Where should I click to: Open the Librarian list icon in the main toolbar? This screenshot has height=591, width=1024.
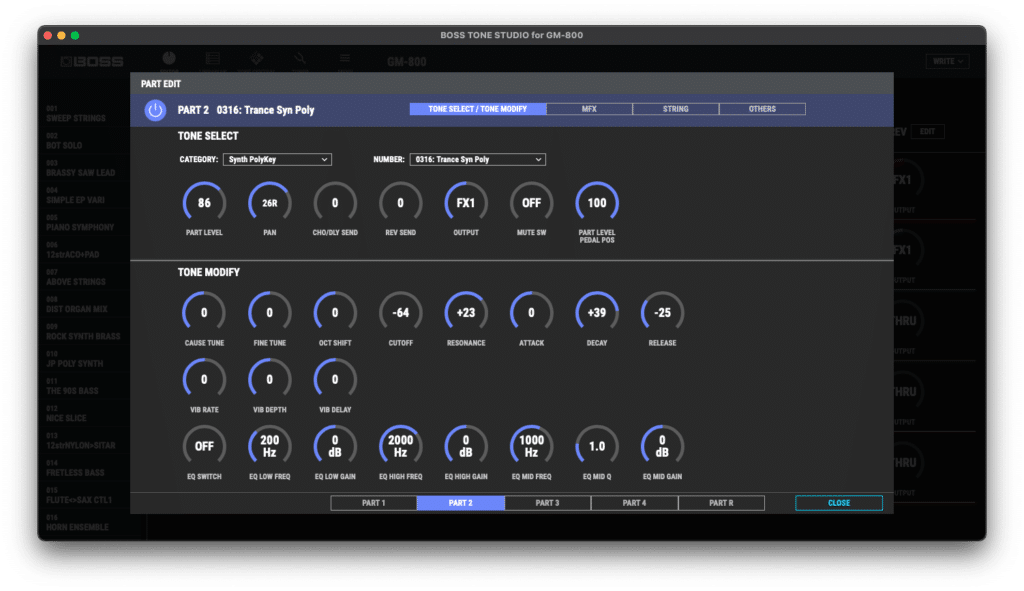(x=212, y=59)
